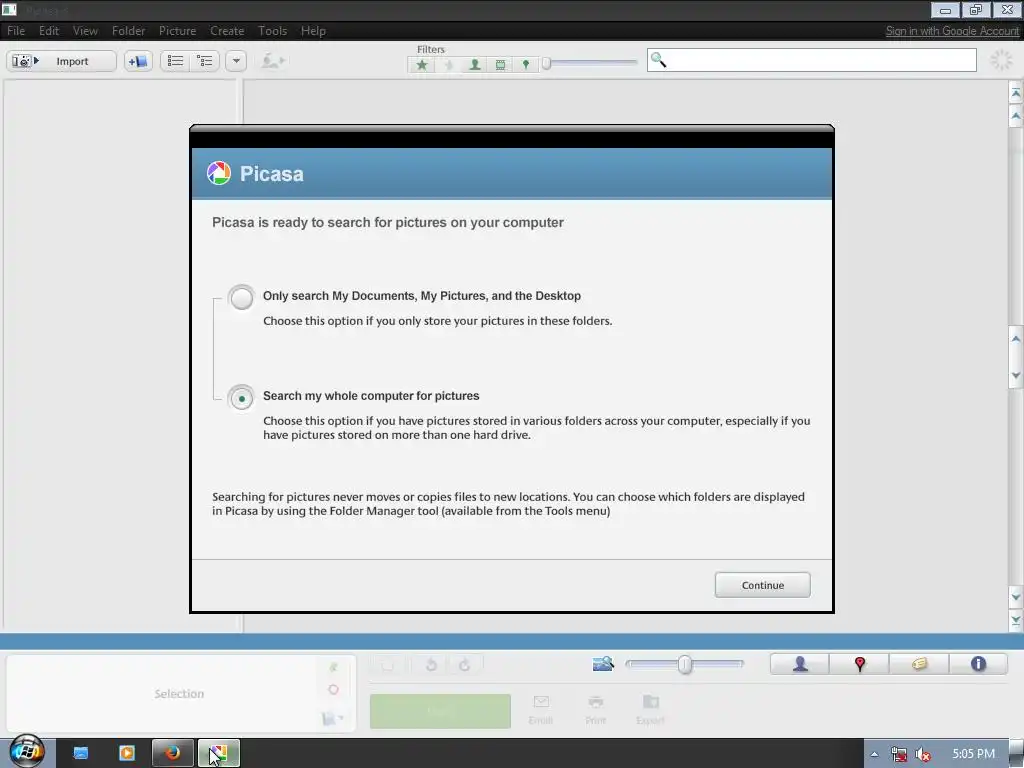Show the Tags panel
This screenshot has width=1024, height=768.
919,664
